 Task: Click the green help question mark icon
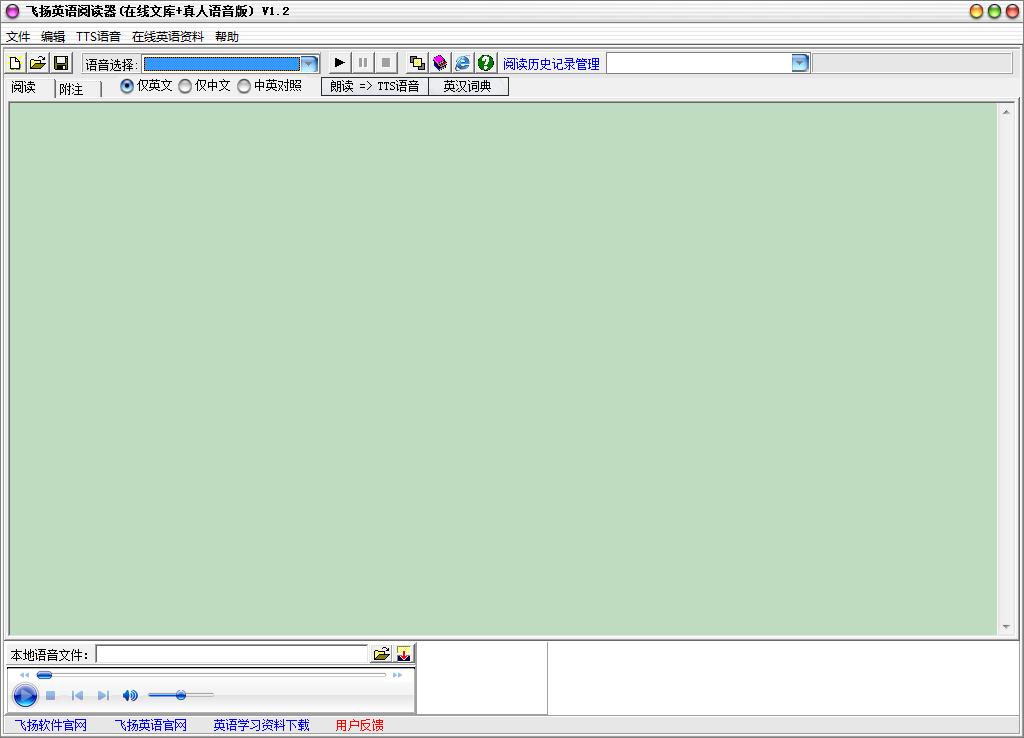pyautogui.click(x=486, y=63)
